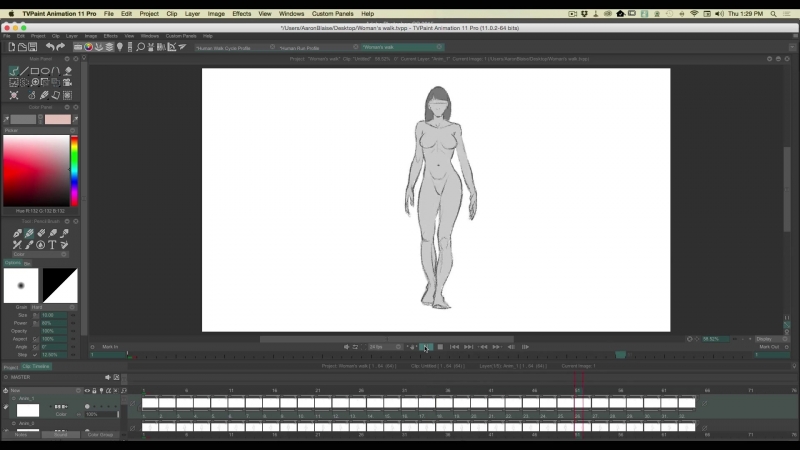The image size is (800, 450).
Task: Open the 24 fps frame rate dropdown
Action: point(385,347)
